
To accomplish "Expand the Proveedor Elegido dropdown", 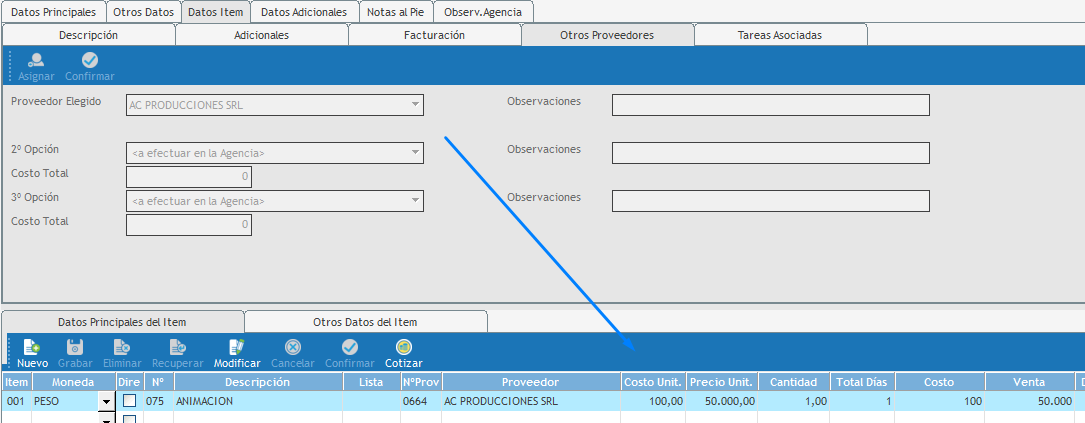I will [414, 105].
